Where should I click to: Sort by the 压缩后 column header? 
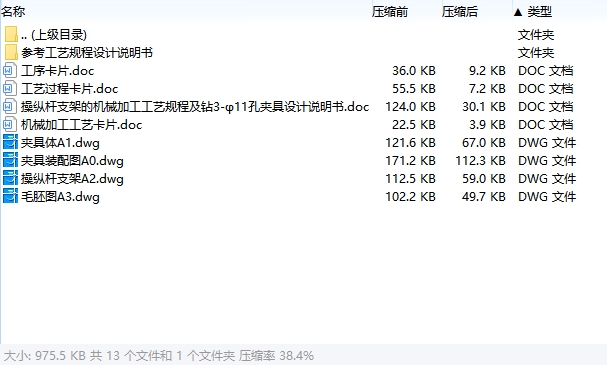(x=460, y=12)
